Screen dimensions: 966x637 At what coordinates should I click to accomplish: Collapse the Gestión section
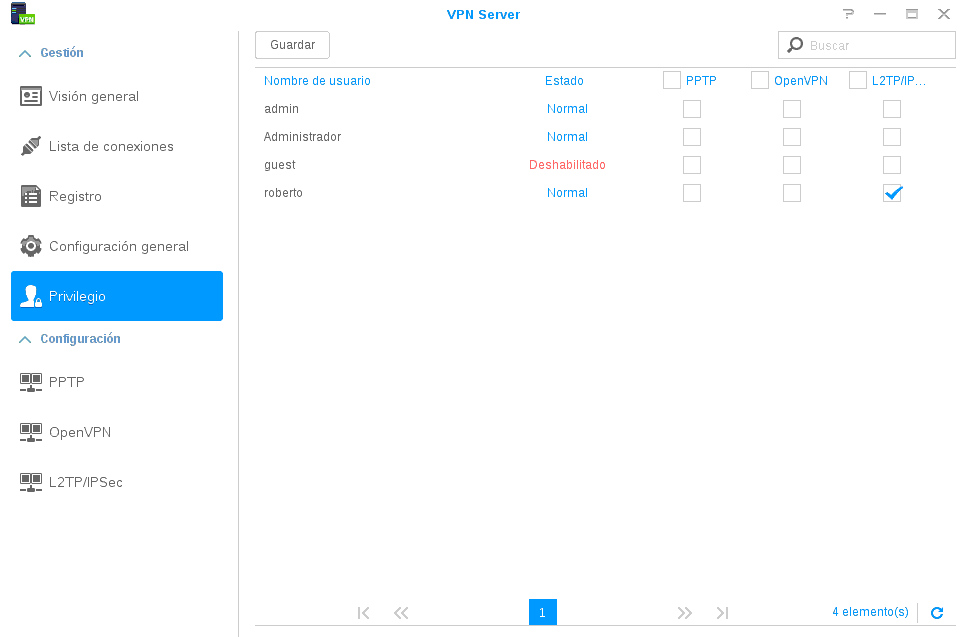26,53
